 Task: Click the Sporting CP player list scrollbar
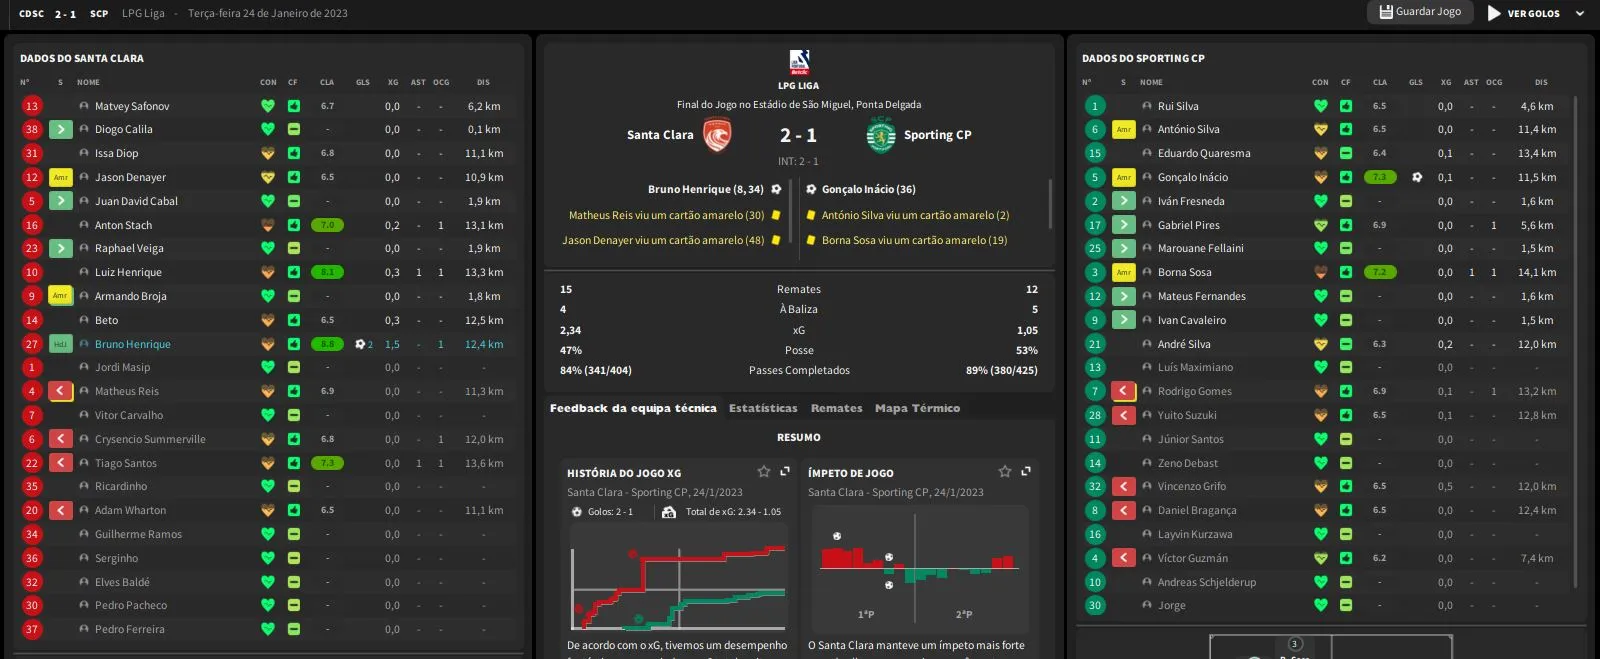coord(1575,340)
